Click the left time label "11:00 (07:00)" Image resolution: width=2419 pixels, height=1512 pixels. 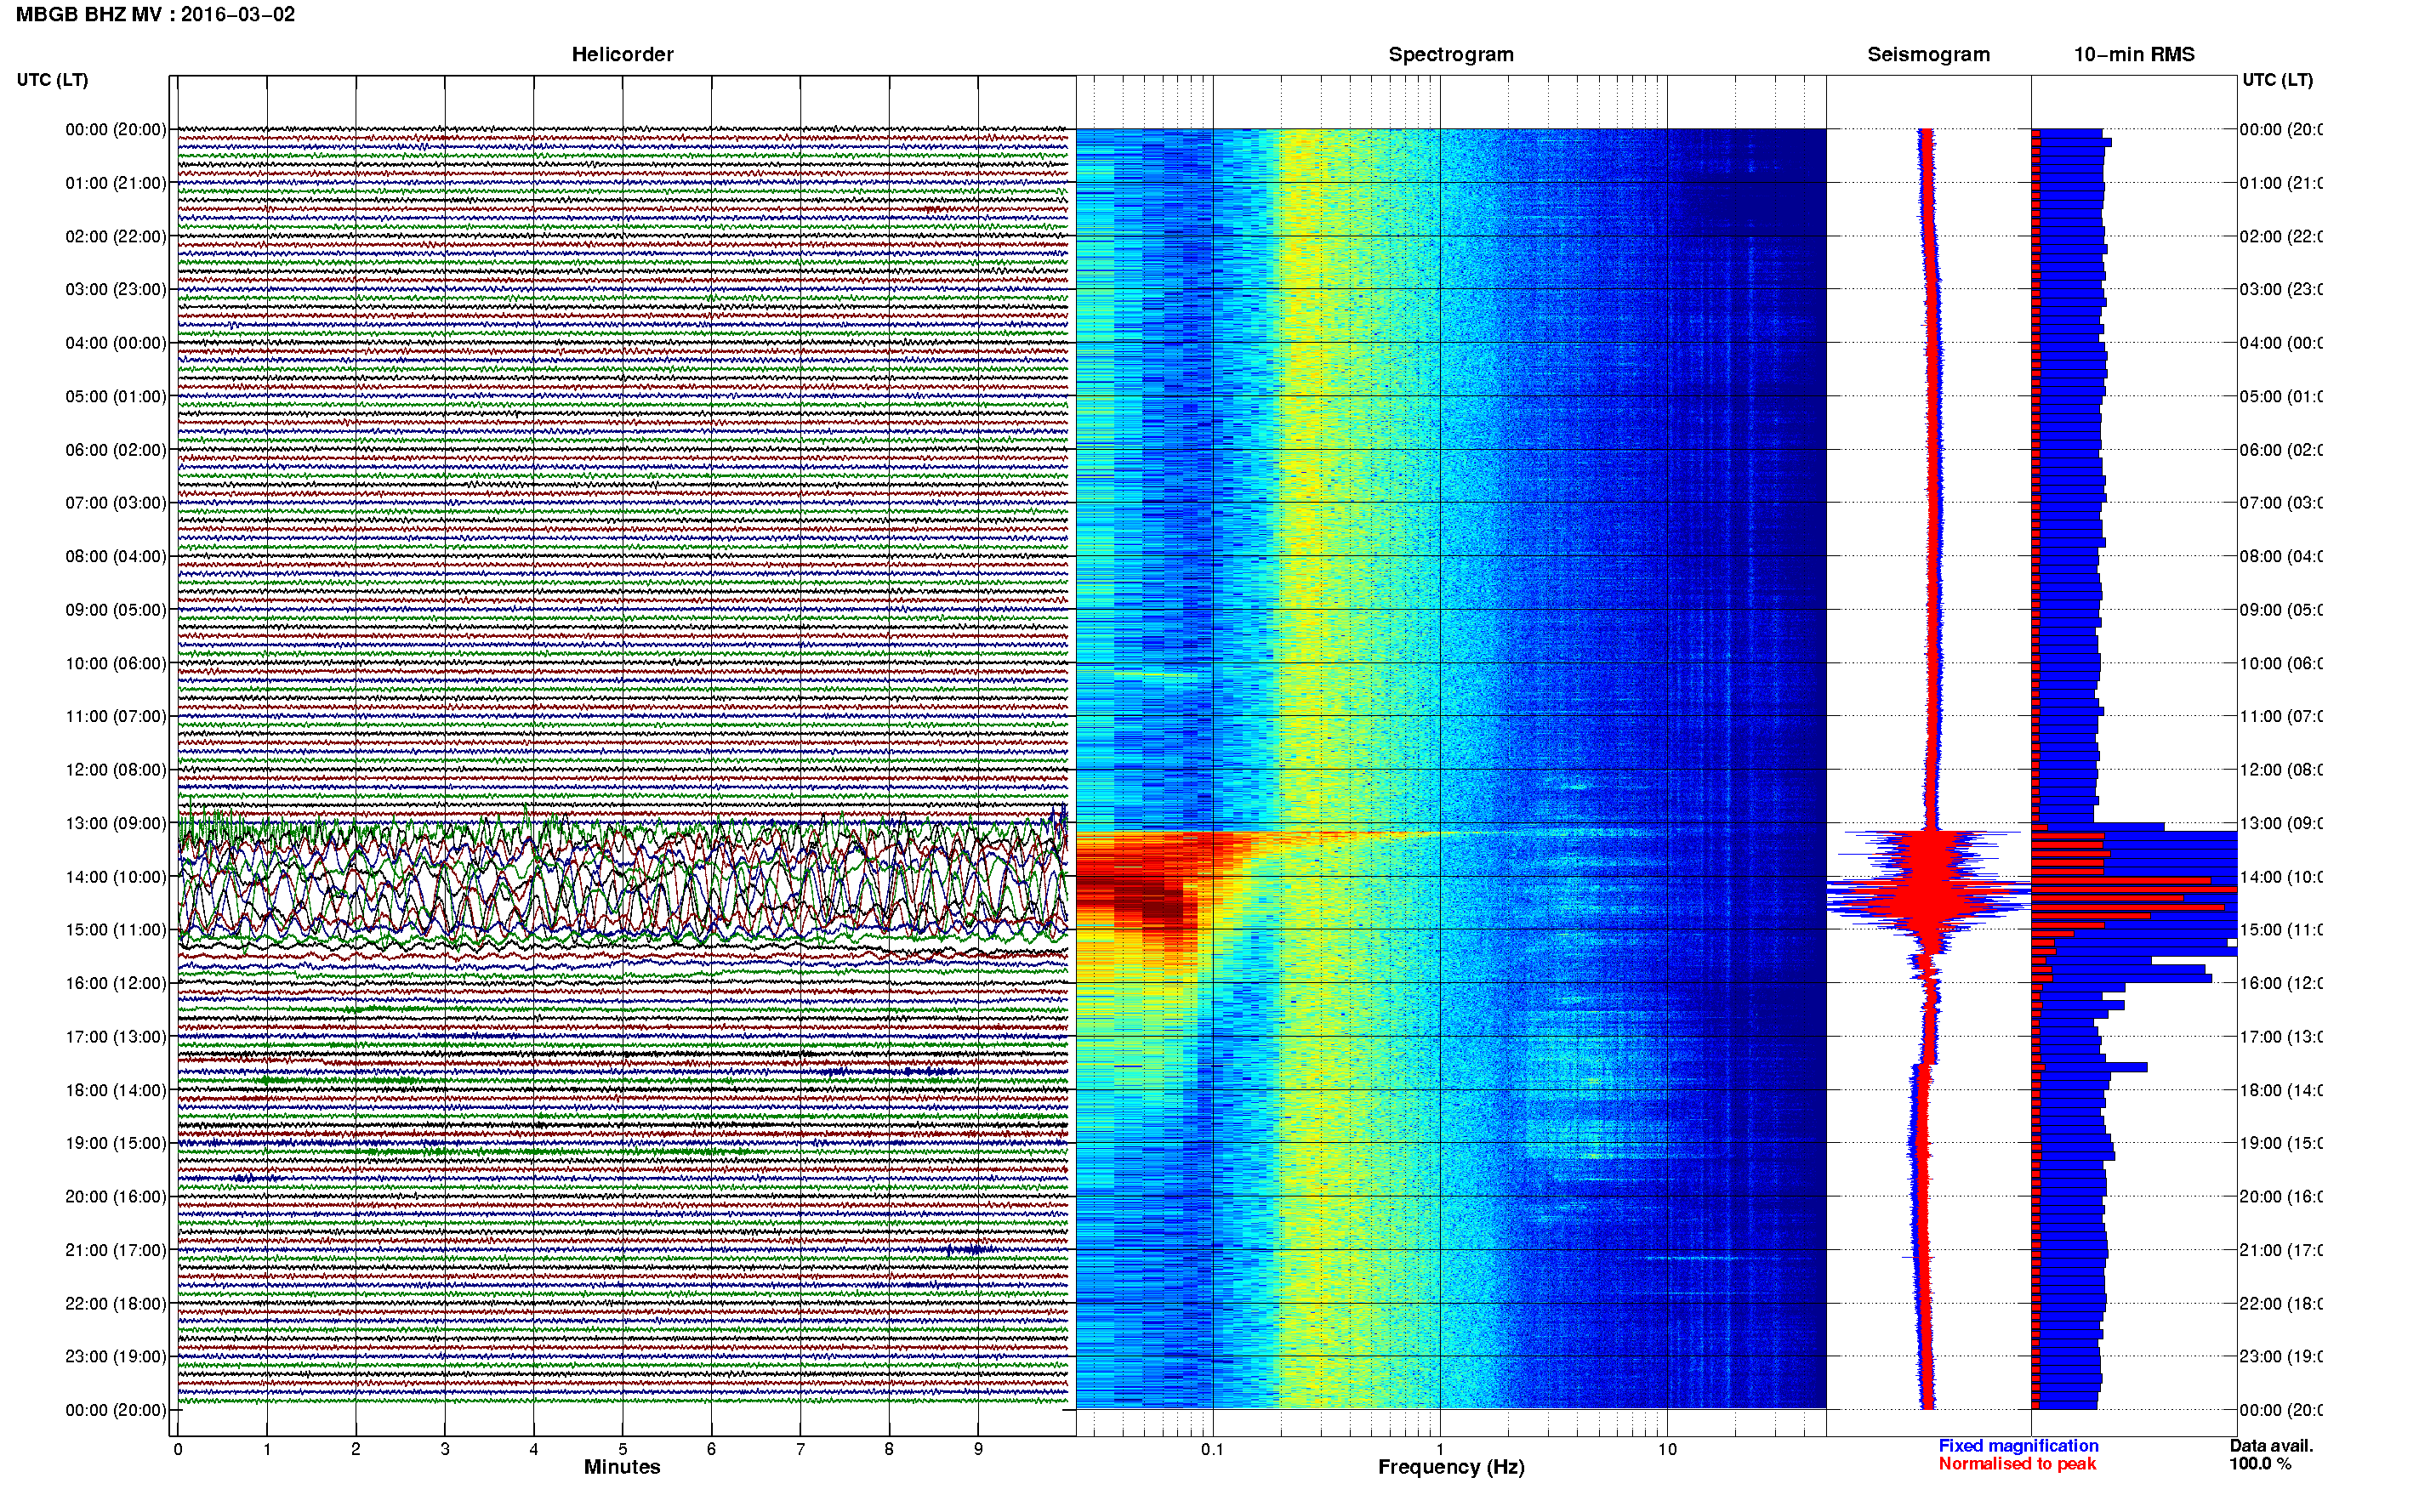[x=116, y=716]
